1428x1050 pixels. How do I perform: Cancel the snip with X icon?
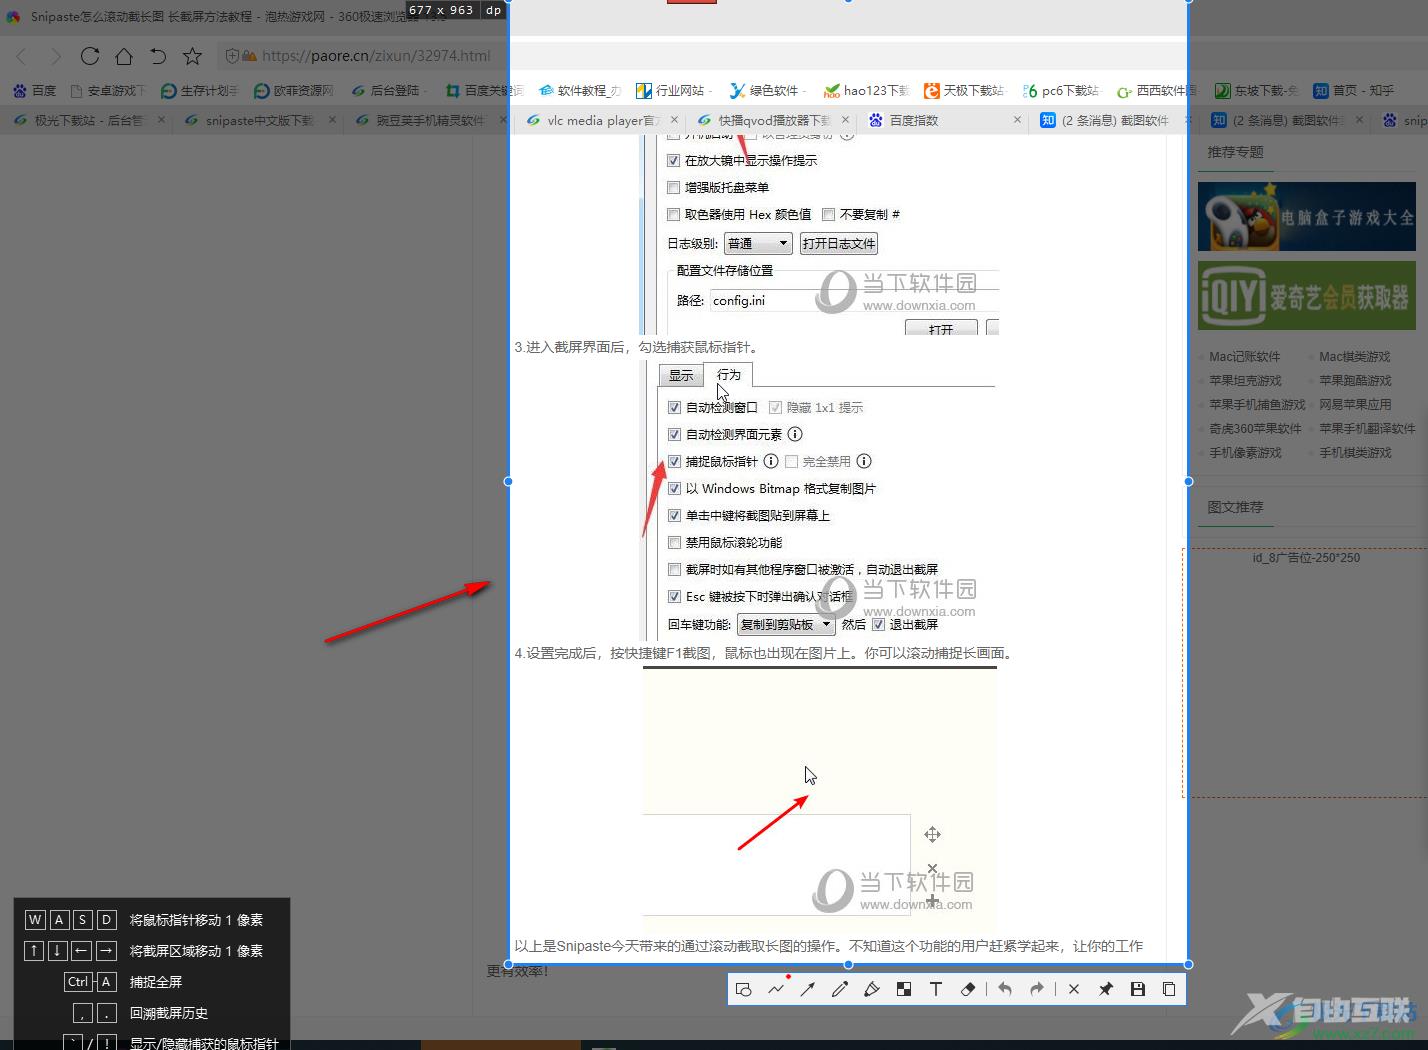pos(1074,989)
